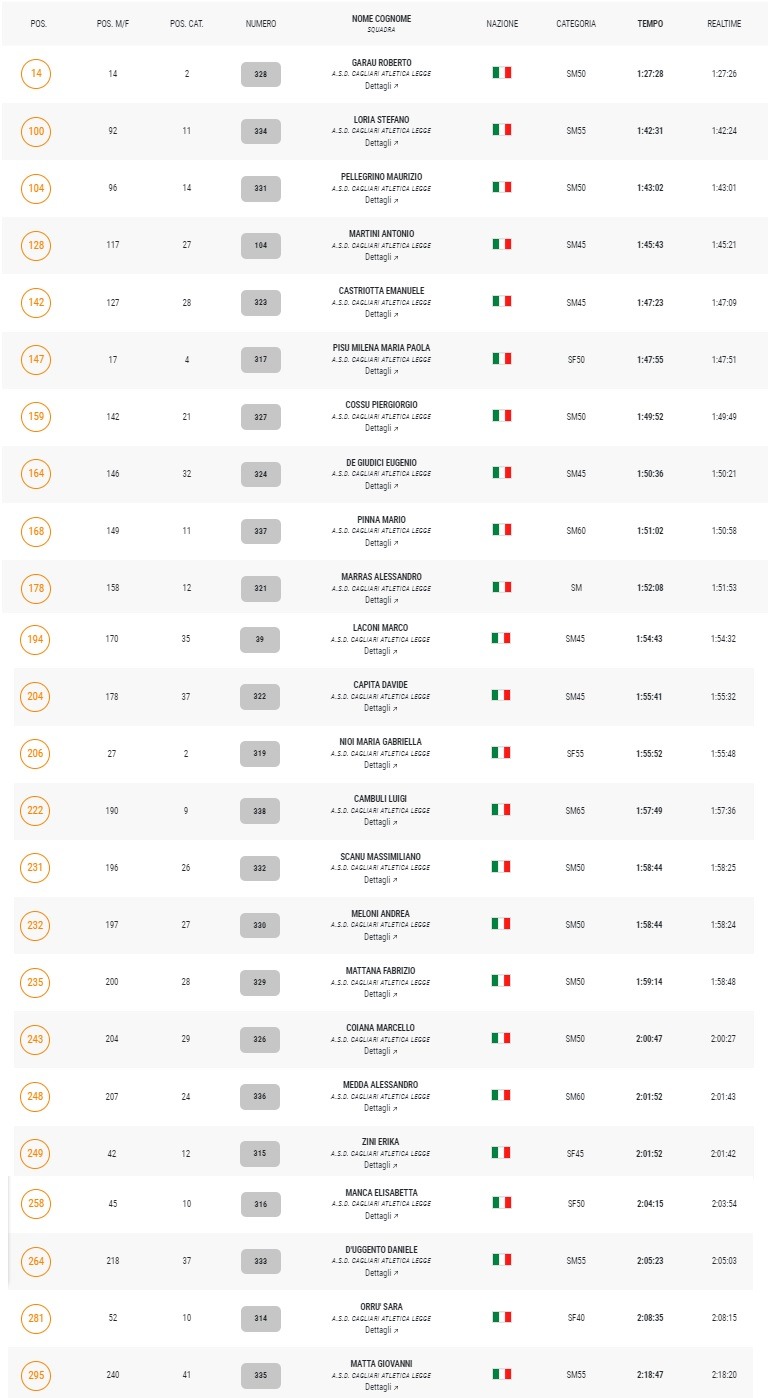Open Dettagli link under Coiana Marcello

coord(381,1051)
